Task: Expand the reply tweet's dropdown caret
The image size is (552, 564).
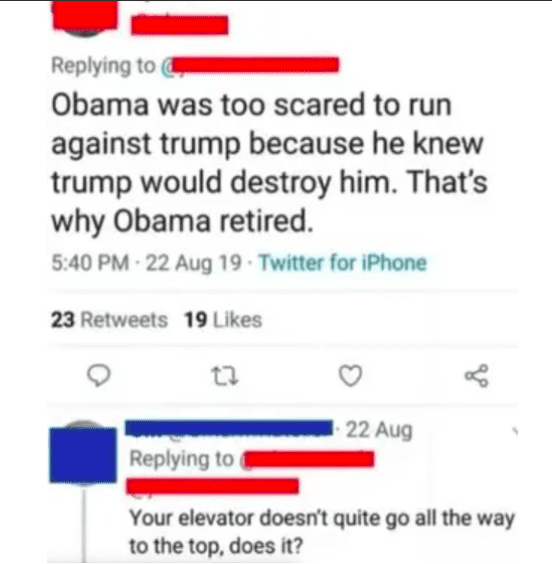Action: tap(515, 430)
